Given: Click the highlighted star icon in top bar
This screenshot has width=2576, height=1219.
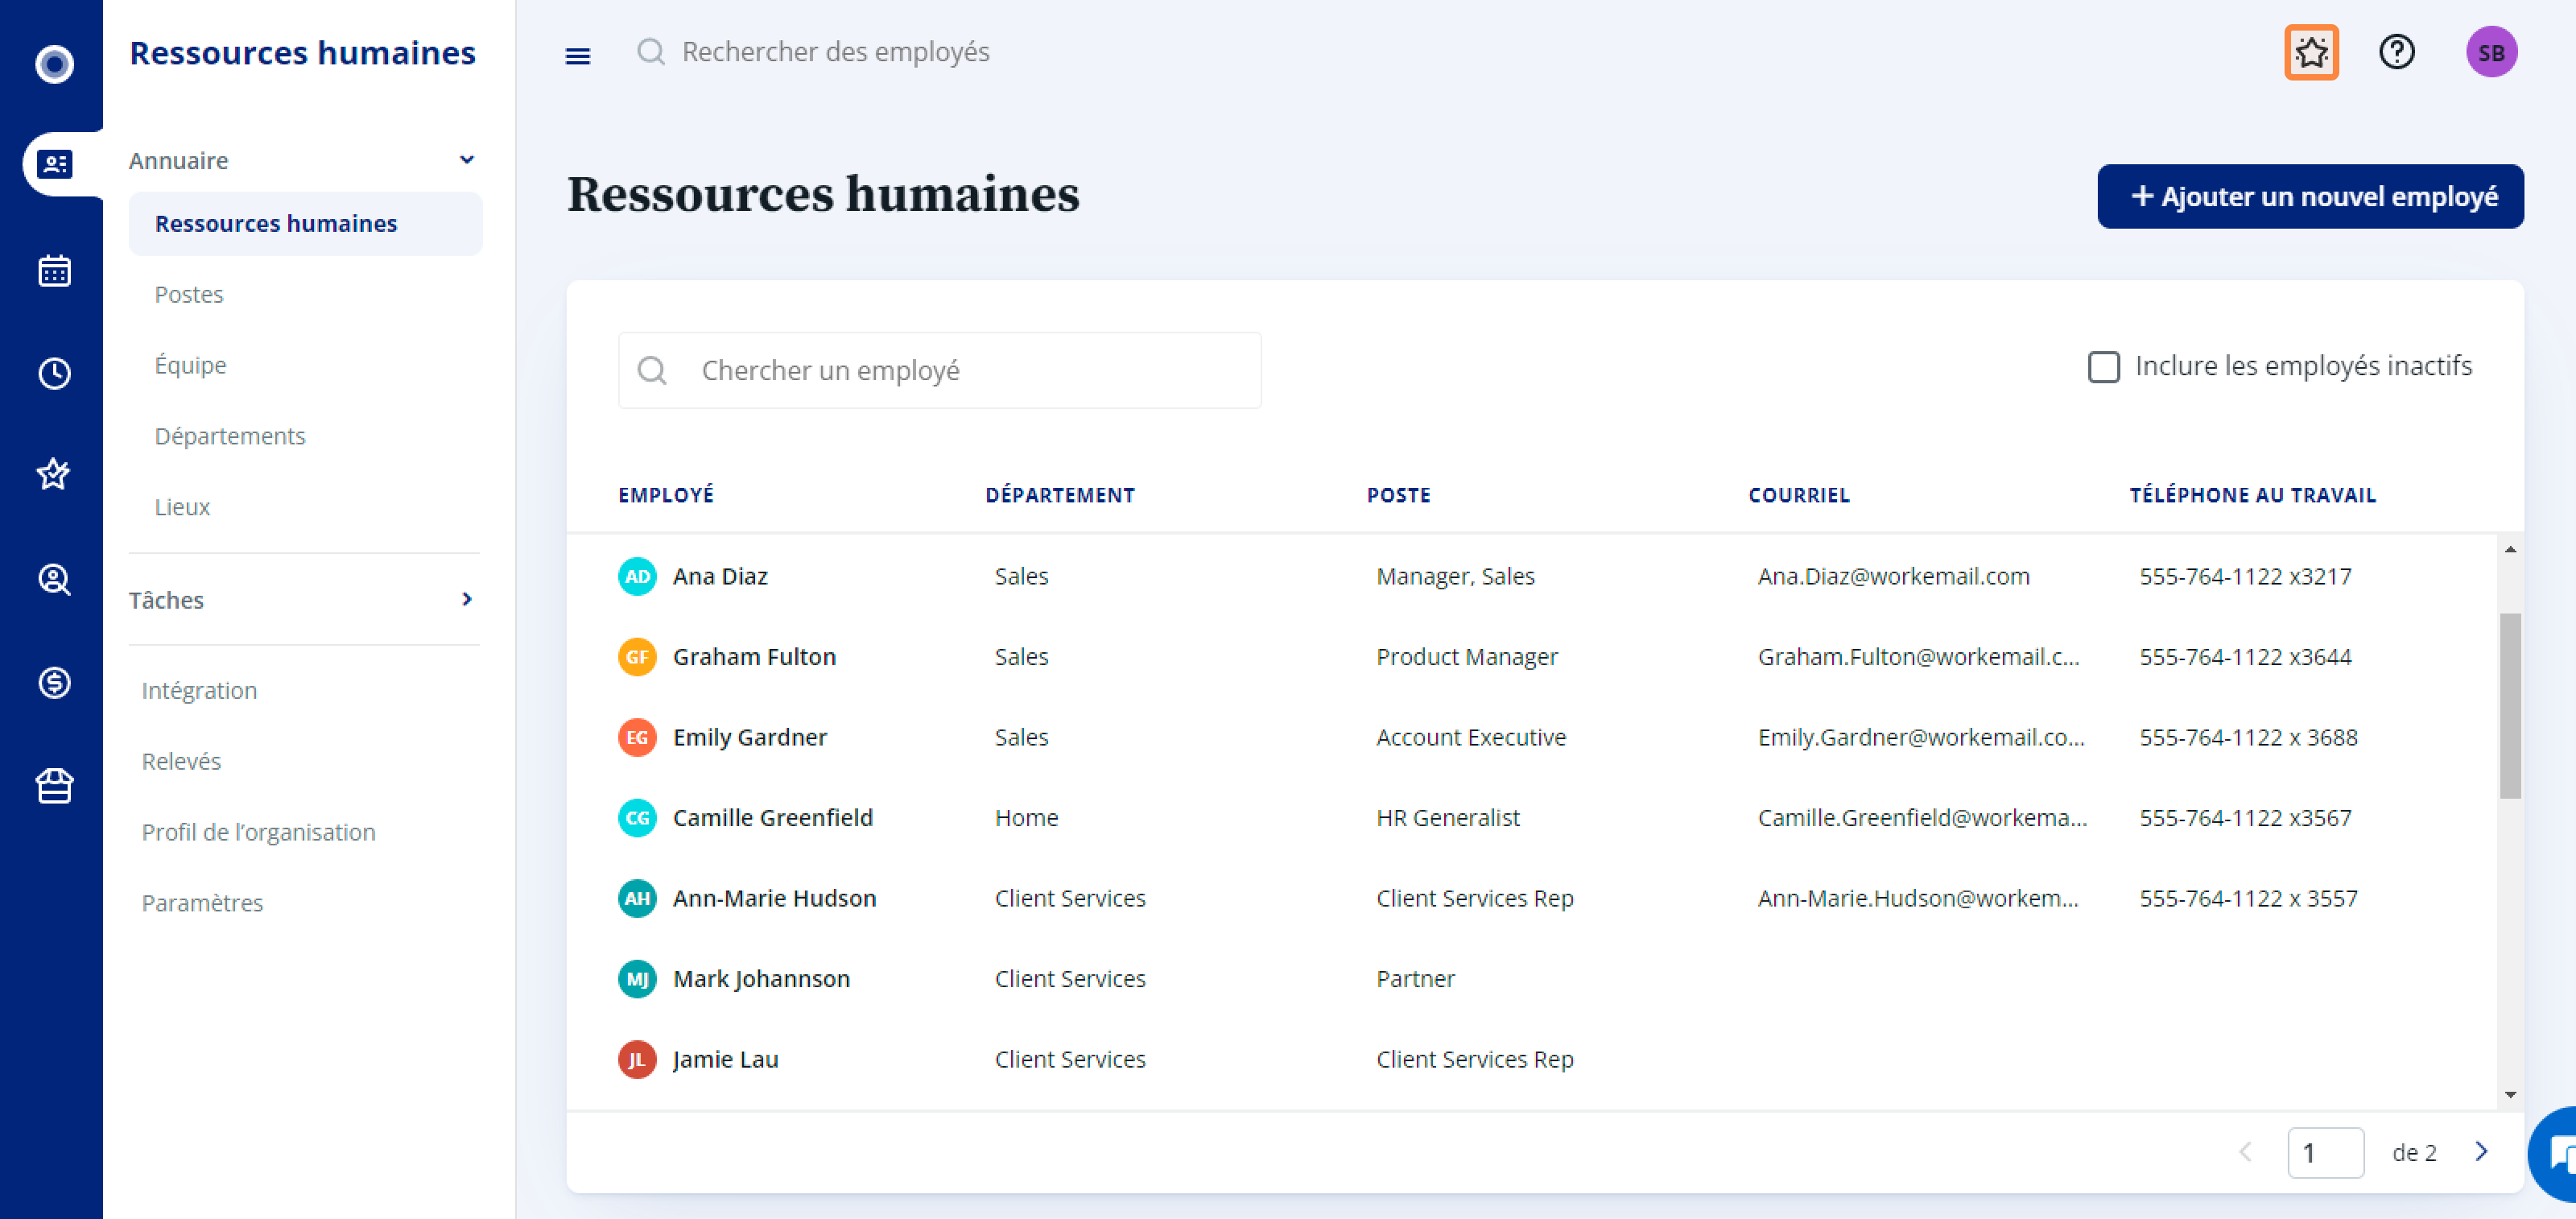Looking at the screenshot, I should pyautogui.click(x=2311, y=52).
